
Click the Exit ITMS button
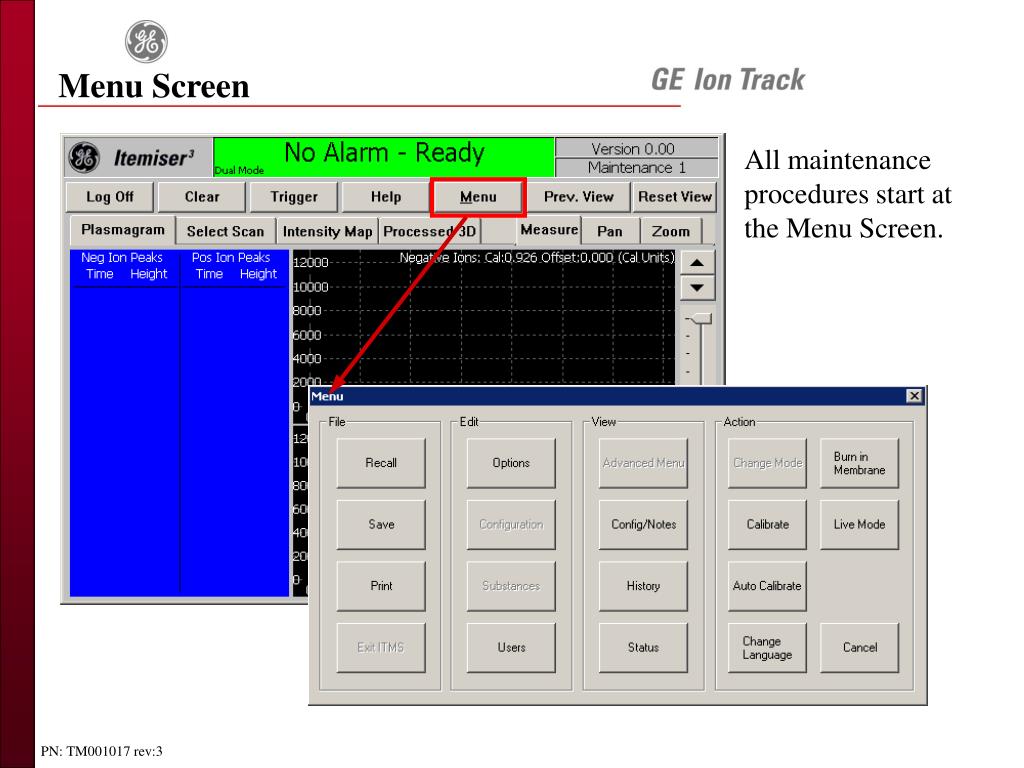click(381, 647)
